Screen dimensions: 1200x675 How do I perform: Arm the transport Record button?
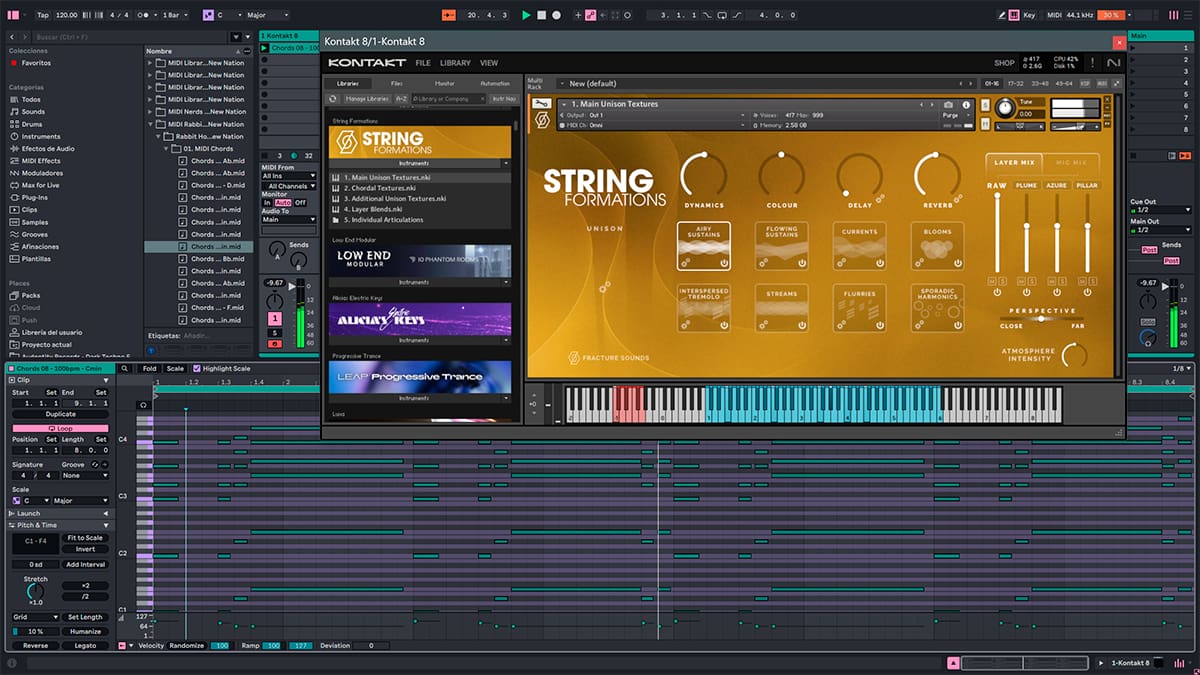556,15
